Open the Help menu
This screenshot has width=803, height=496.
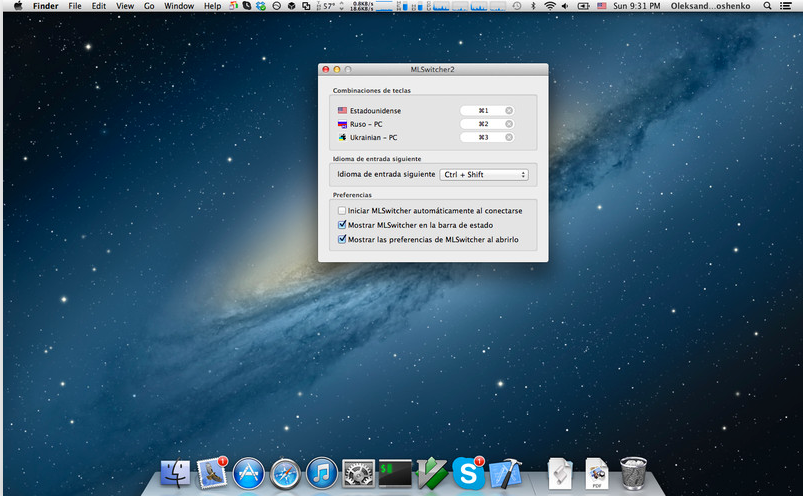pyautogui.click(x=213, y=6)
